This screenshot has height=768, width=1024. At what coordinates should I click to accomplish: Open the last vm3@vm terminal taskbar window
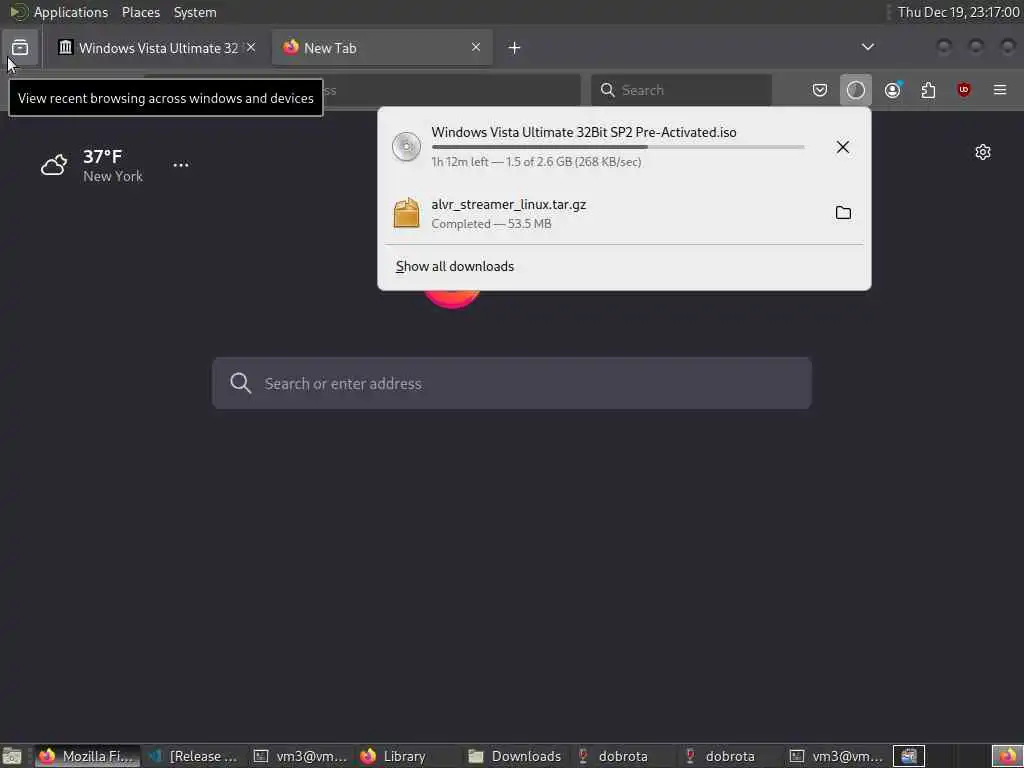837,756
